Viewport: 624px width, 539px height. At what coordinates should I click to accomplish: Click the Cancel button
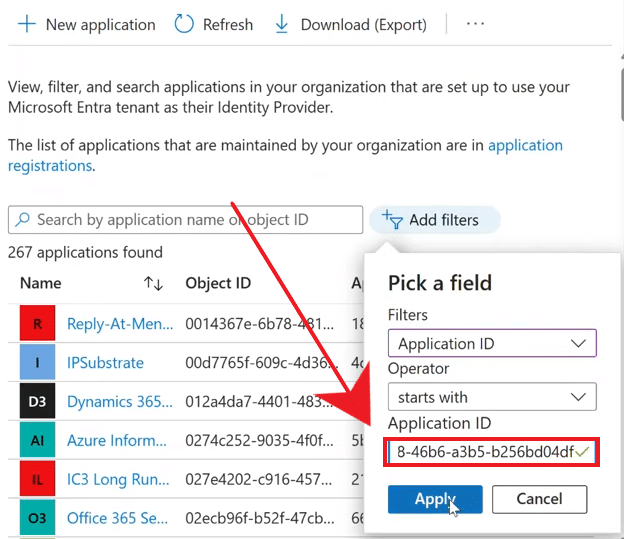(539, 499)
